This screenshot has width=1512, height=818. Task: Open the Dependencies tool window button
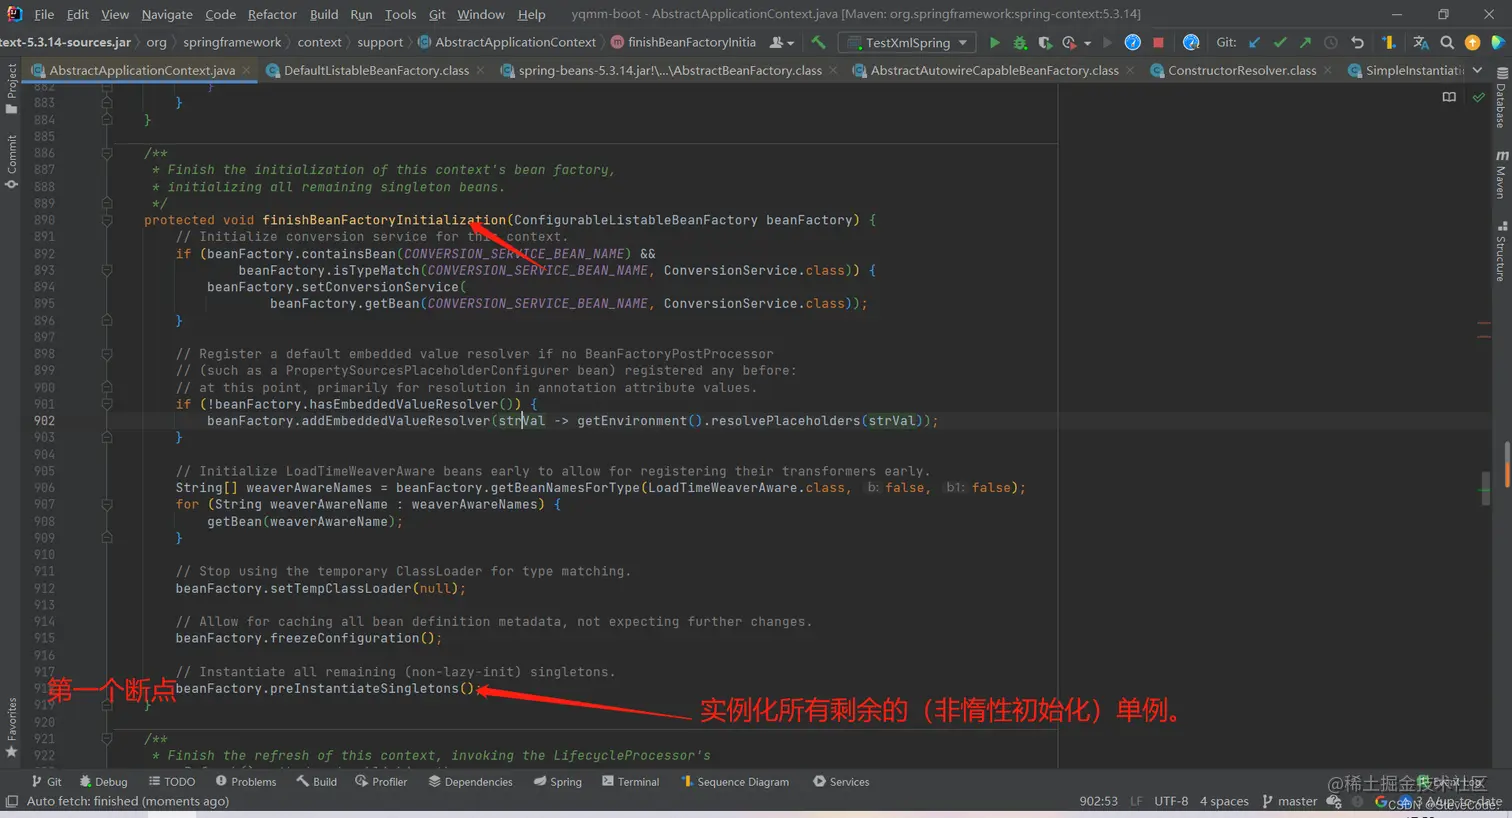pyautogui.click(x=470, y=782)
